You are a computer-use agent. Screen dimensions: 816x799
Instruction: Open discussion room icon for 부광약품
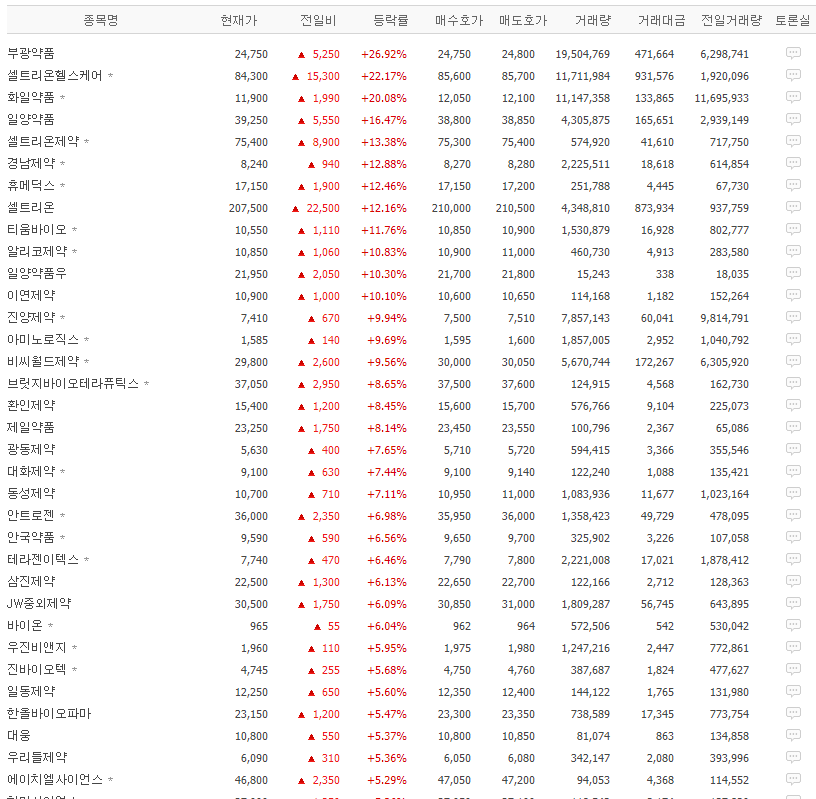[x=793, y=53]
